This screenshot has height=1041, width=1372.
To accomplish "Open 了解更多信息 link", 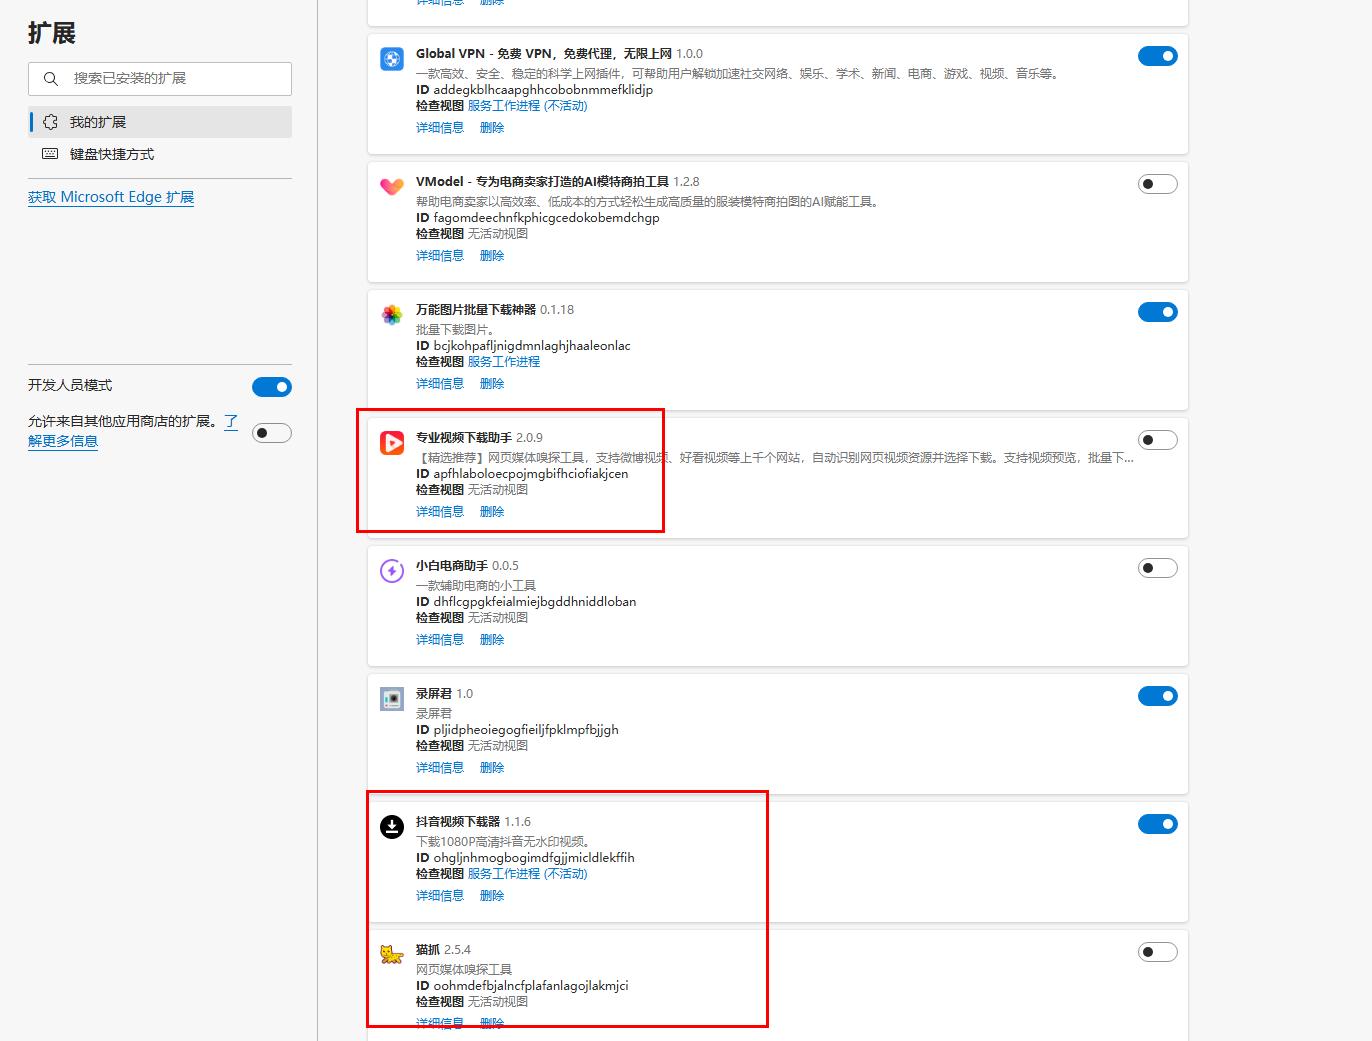I will click(x=63, y=441).
